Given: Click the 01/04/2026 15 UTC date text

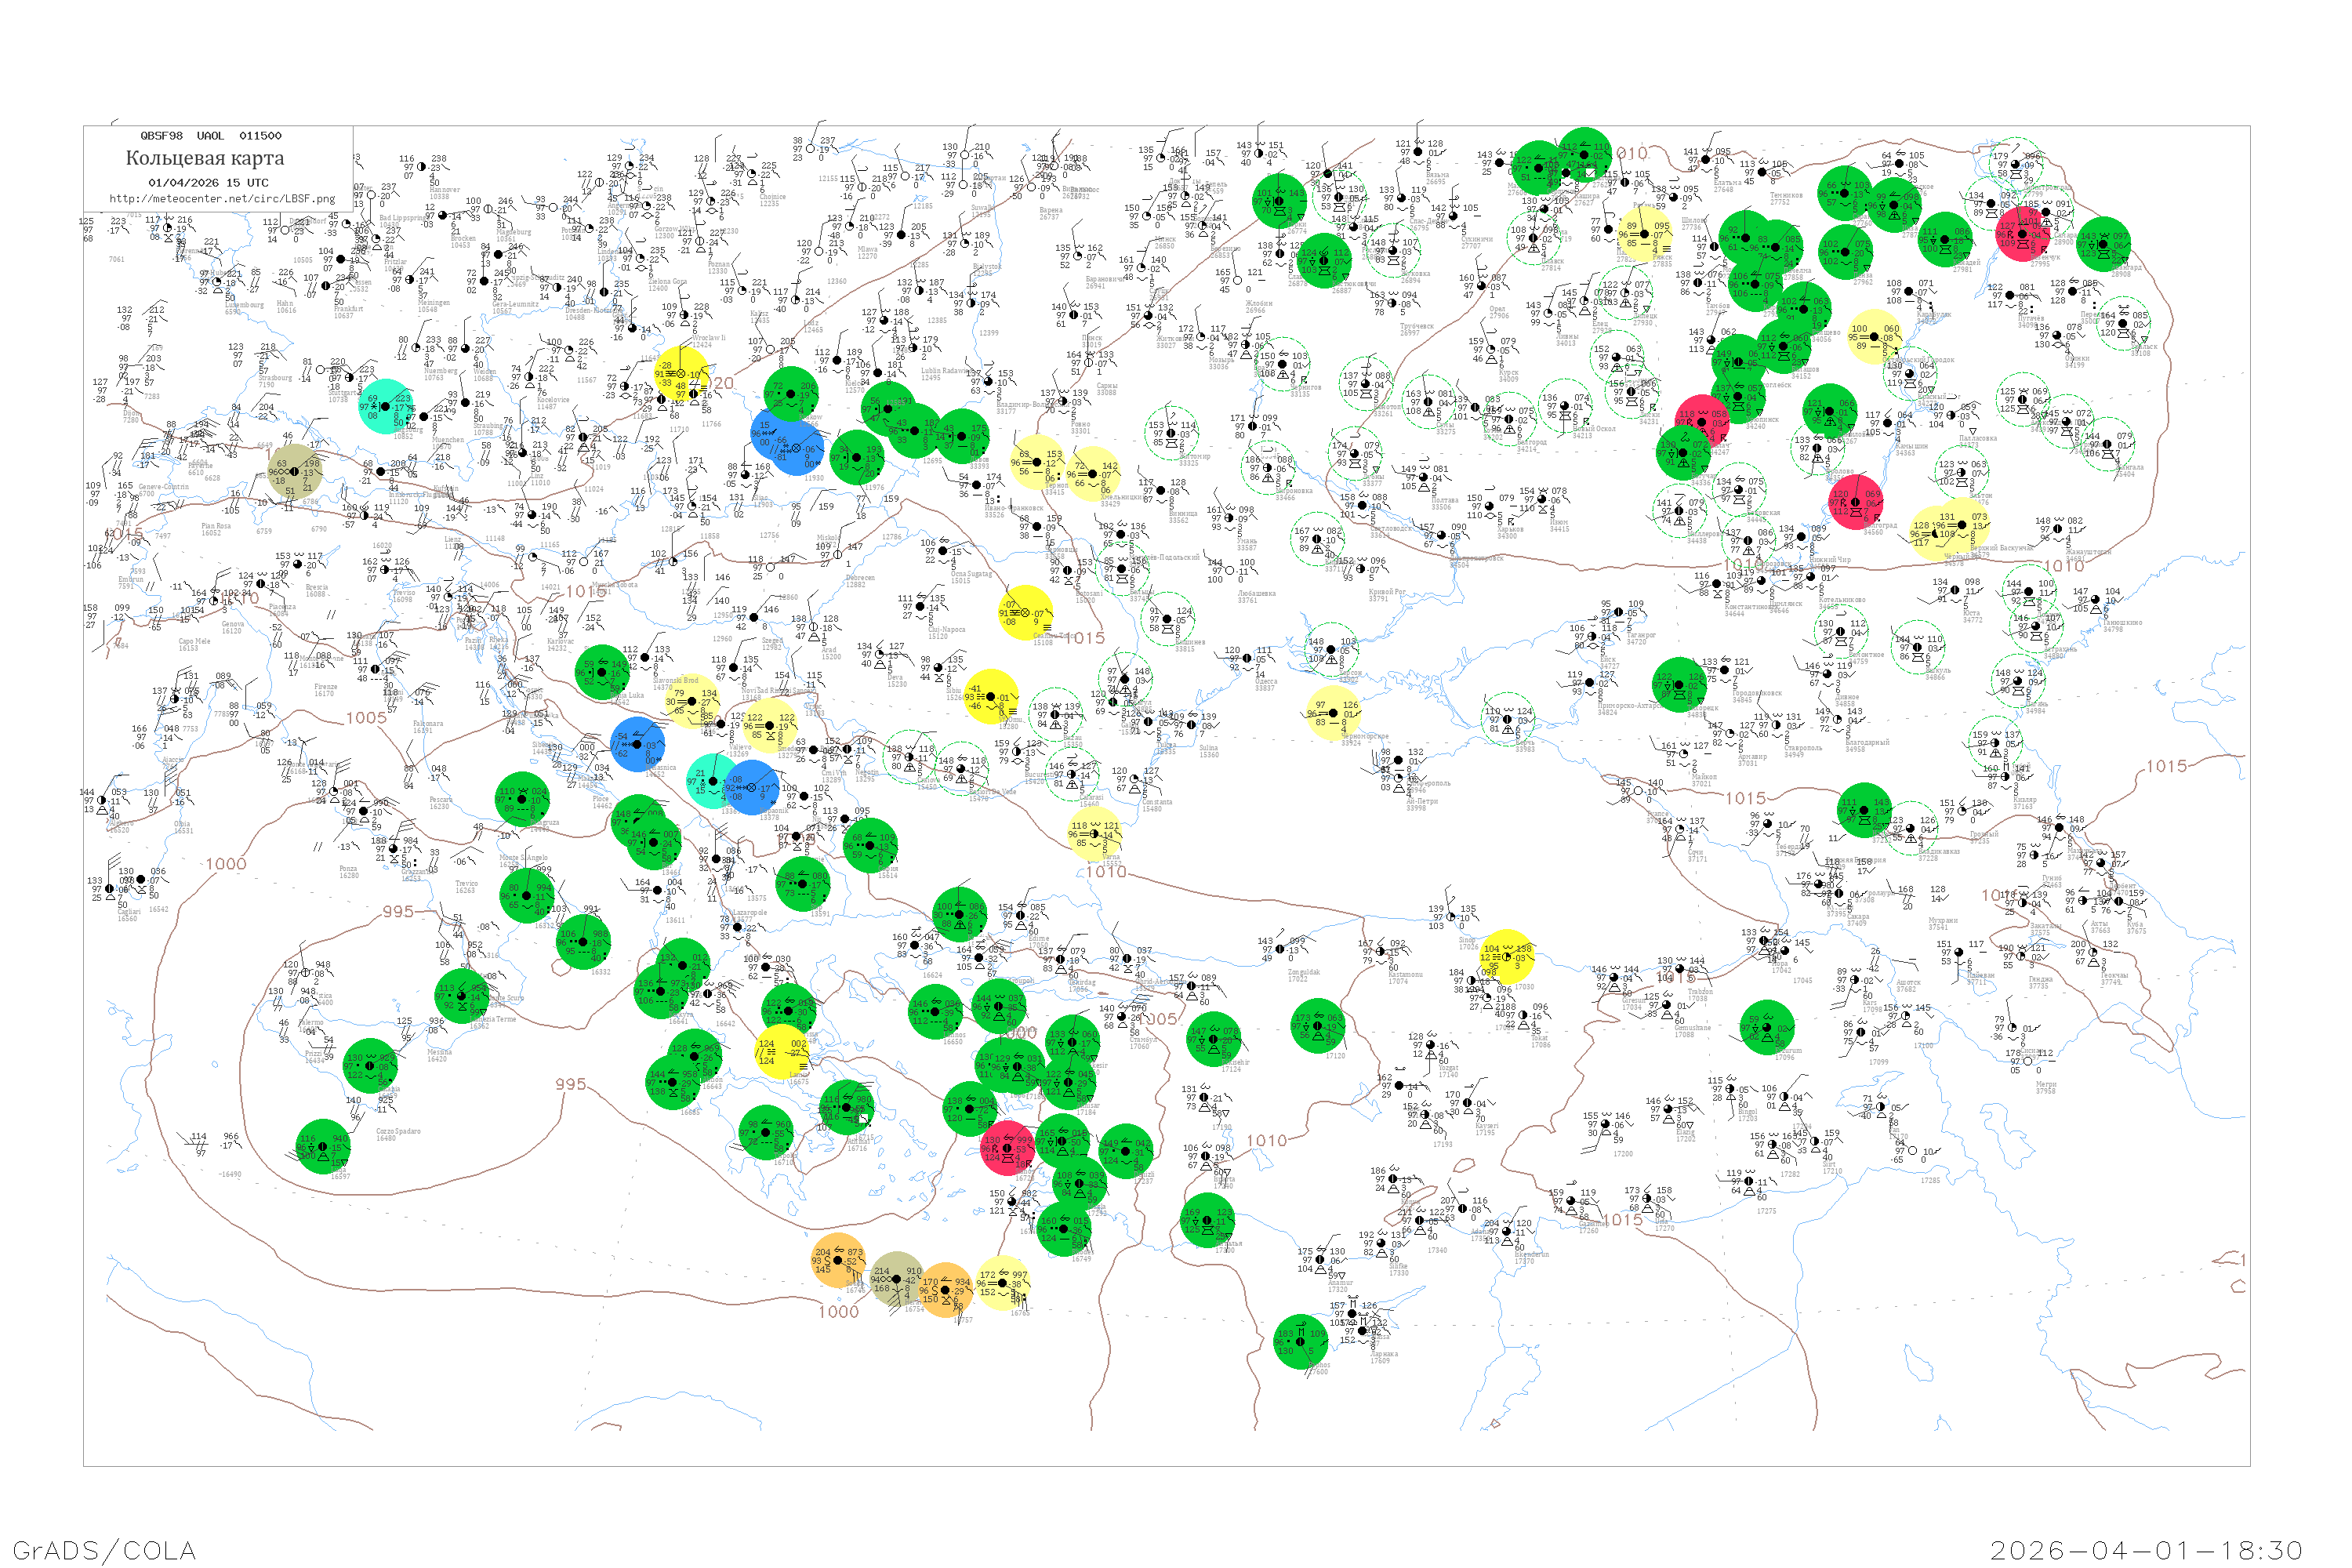Looking at the screenshot, I should [x=208, y=183].
